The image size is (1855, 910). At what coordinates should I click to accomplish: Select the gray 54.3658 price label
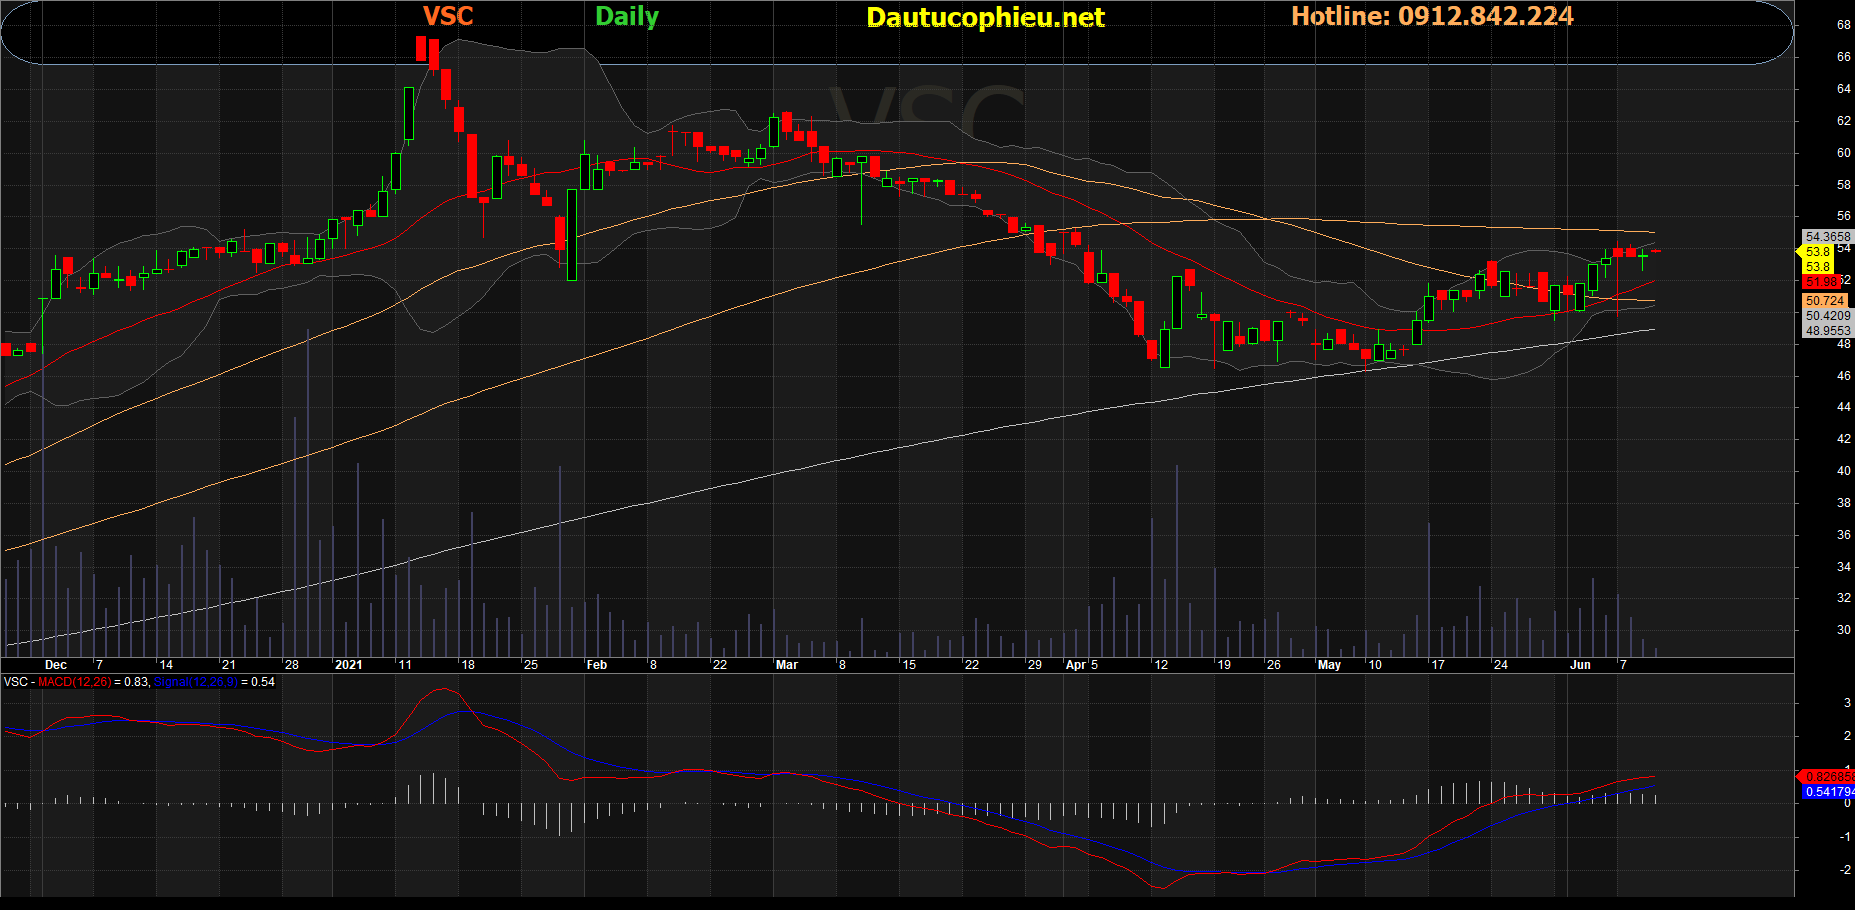click(1827, 237)
